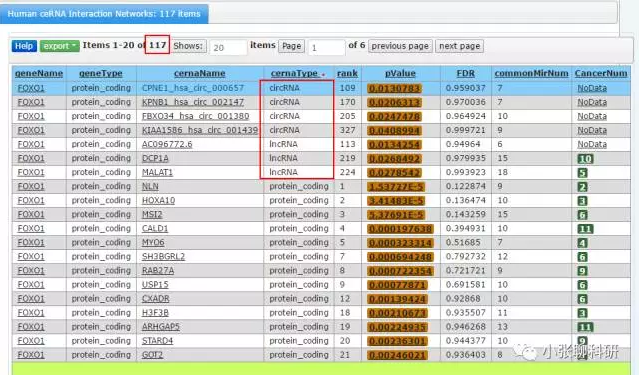Open ARHGAP5 cerna link
Screen dimensions: 639x375
(161, 327)
